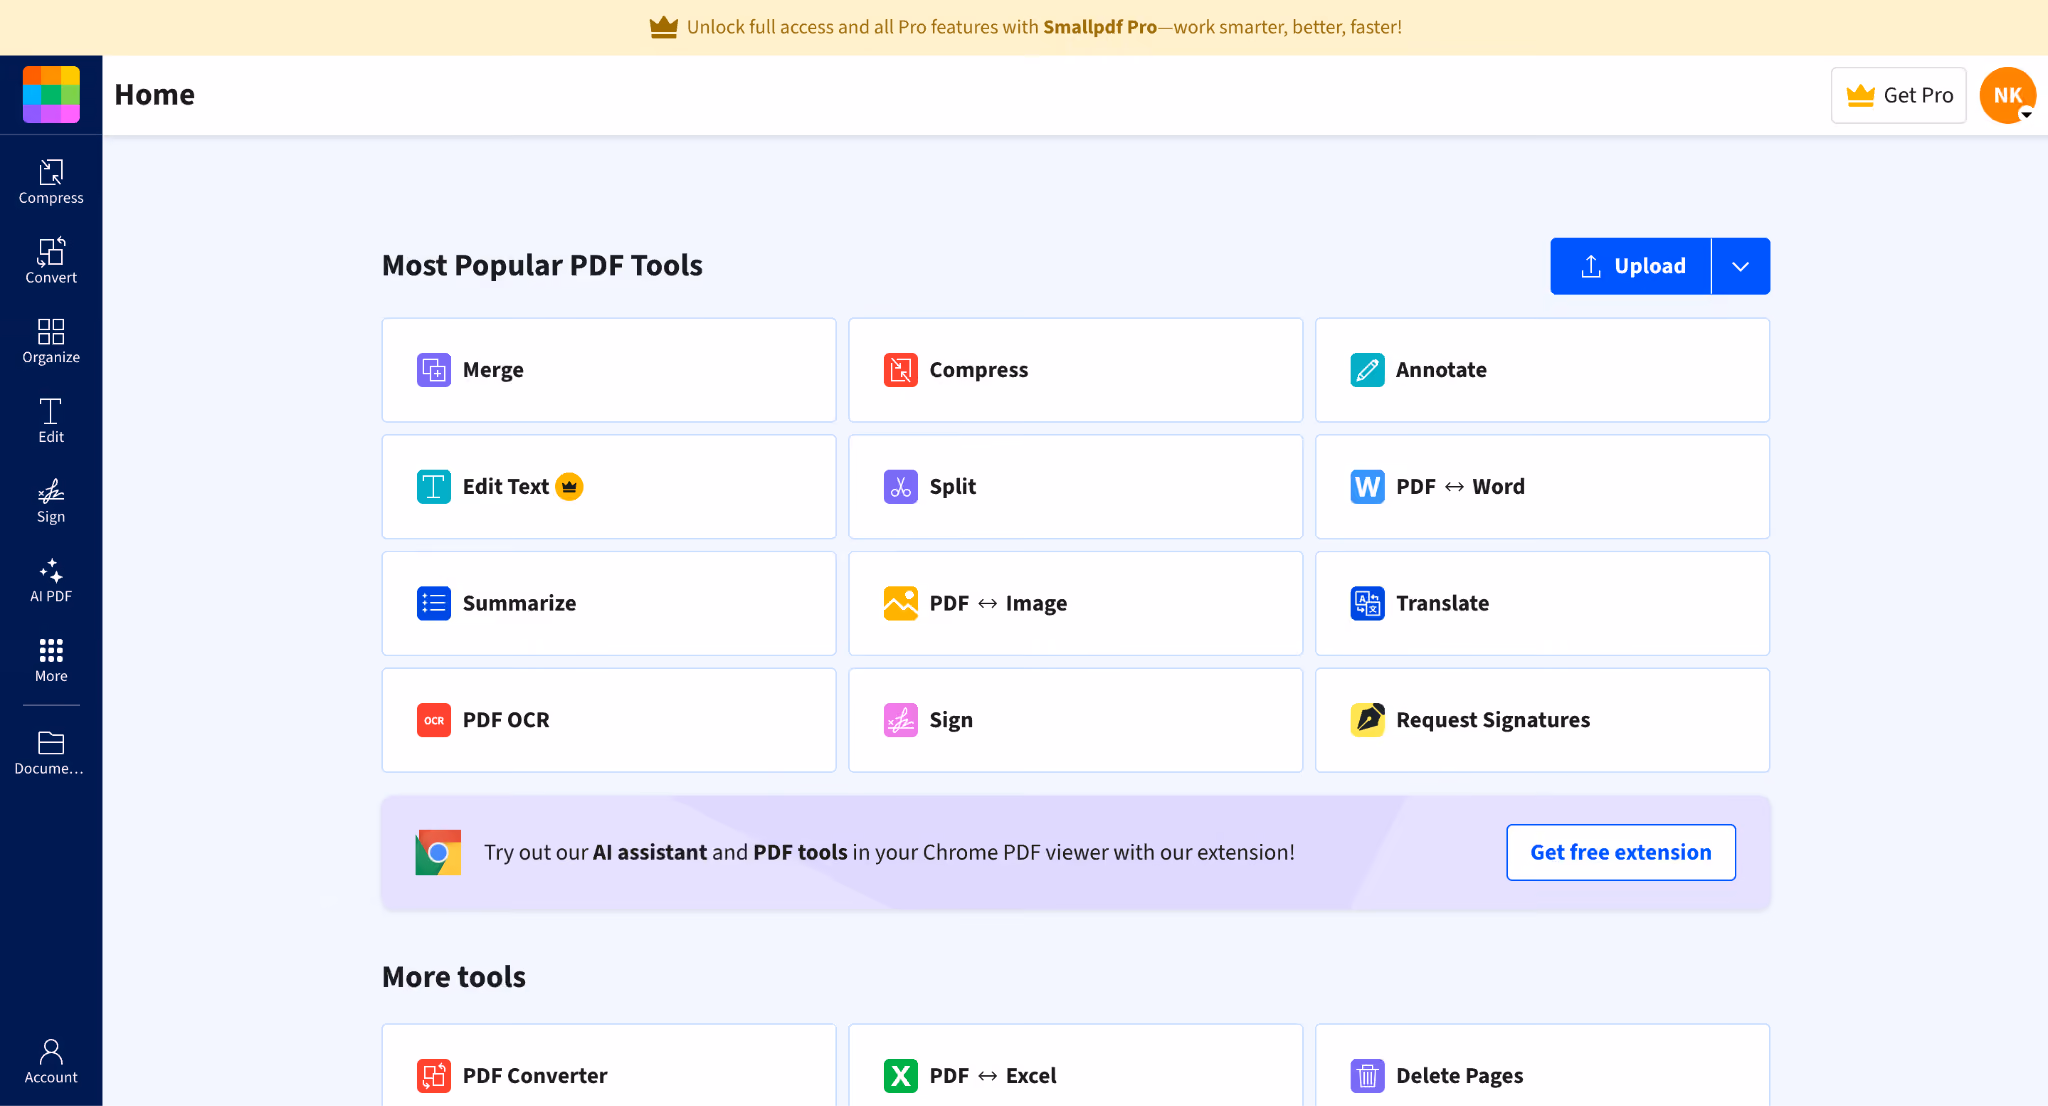The image size is (2048, 1106).
Task: Open the Request Signatures tool card
Action: click(1543, 720)
